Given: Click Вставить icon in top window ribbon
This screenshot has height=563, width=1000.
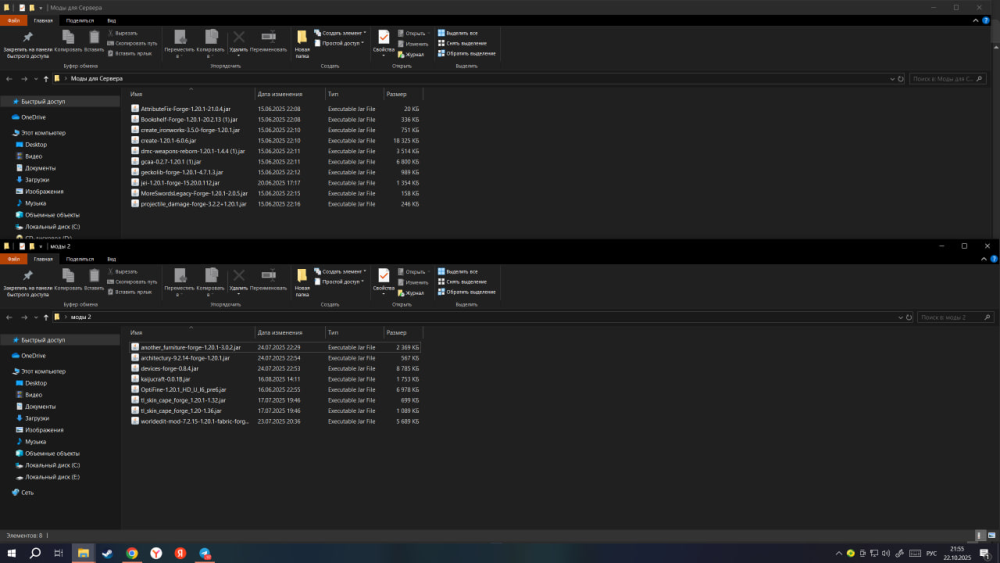Looking at the screenshot, I should tap(94, 41).
